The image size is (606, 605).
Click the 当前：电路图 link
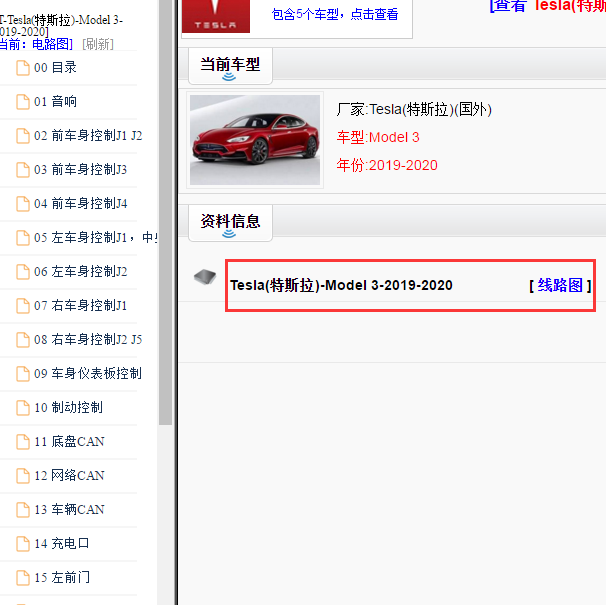pyautogui.click(x=36, y=44)
